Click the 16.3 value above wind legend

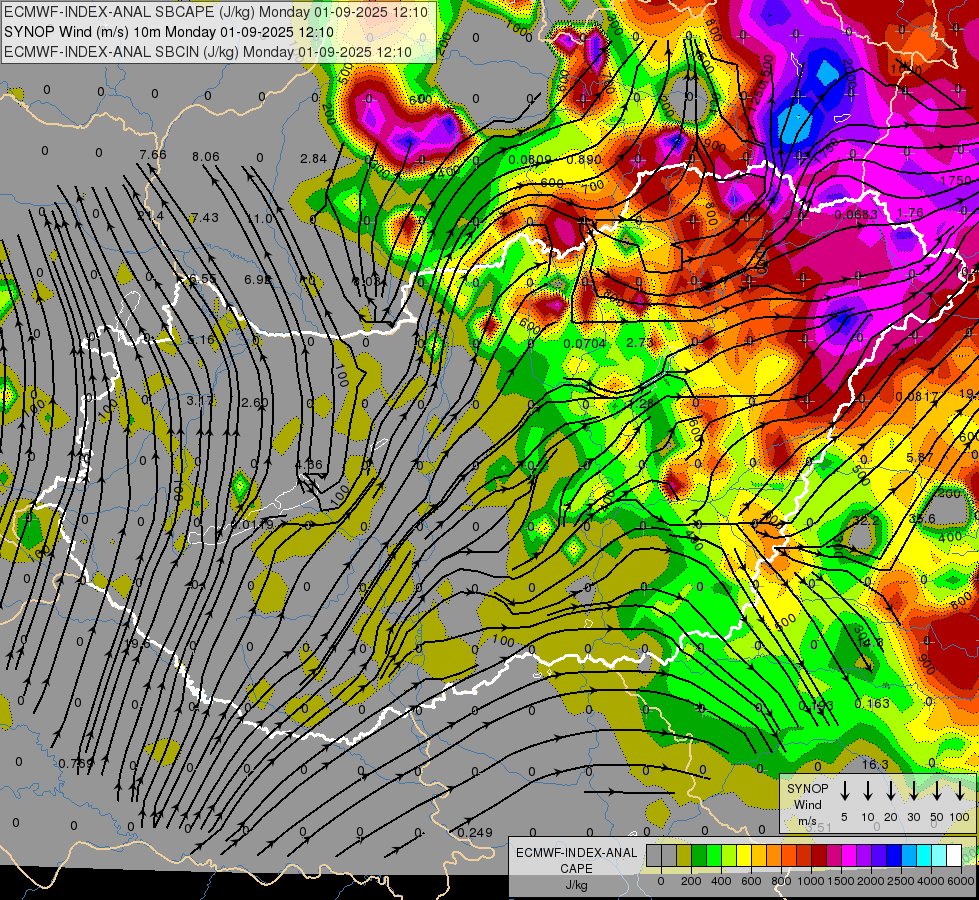(875, 764)
